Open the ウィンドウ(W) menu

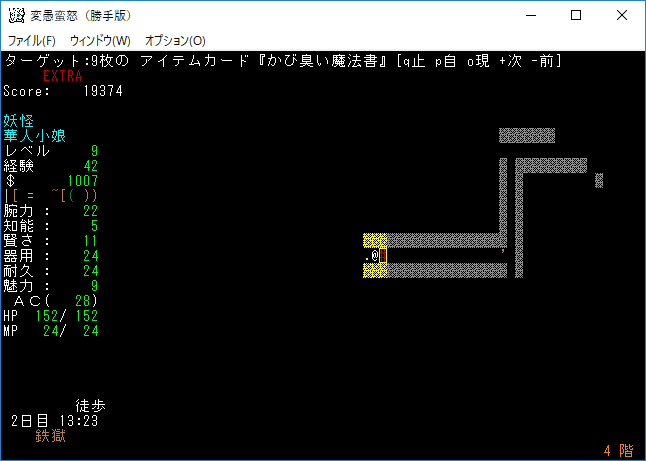point(100,41)
